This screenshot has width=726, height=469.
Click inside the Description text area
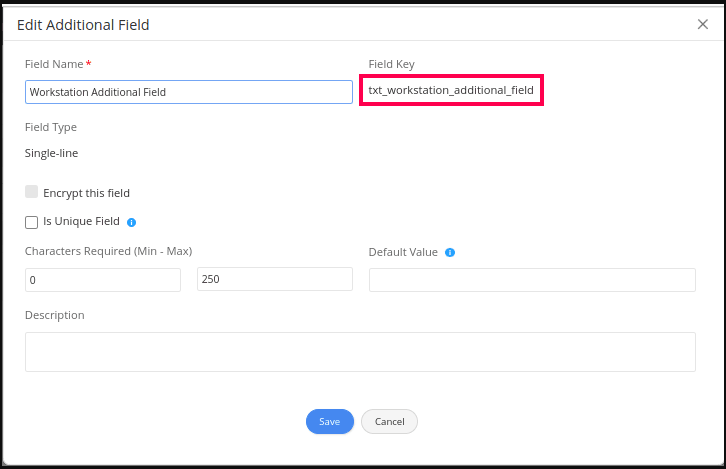click(360, 352)
